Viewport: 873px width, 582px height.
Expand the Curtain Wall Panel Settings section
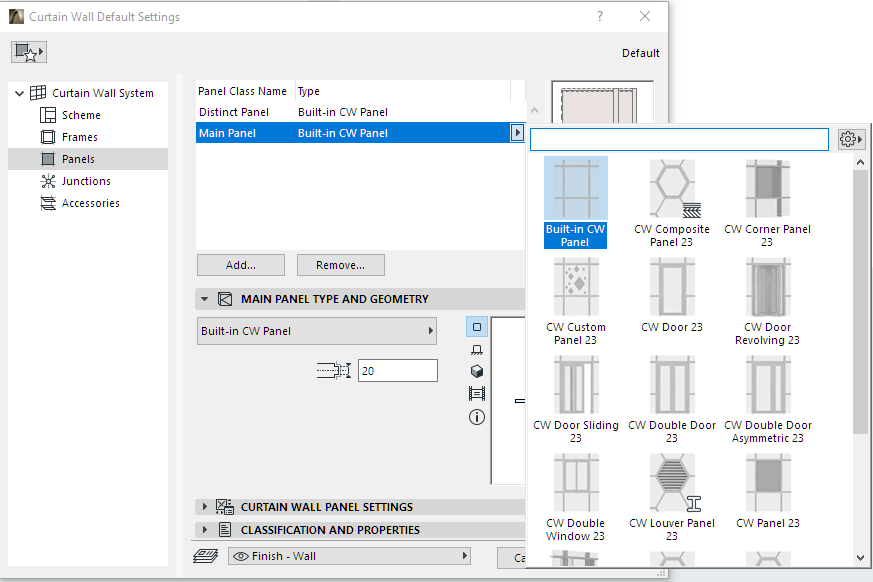pos(205,507)
